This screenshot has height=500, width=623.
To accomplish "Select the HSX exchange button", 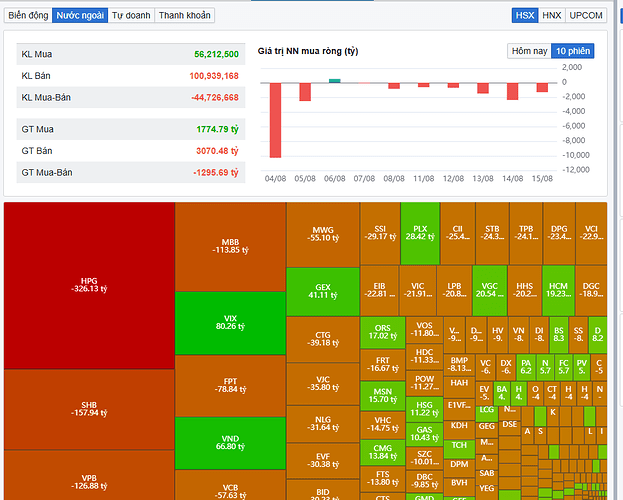I will (525, 16).
